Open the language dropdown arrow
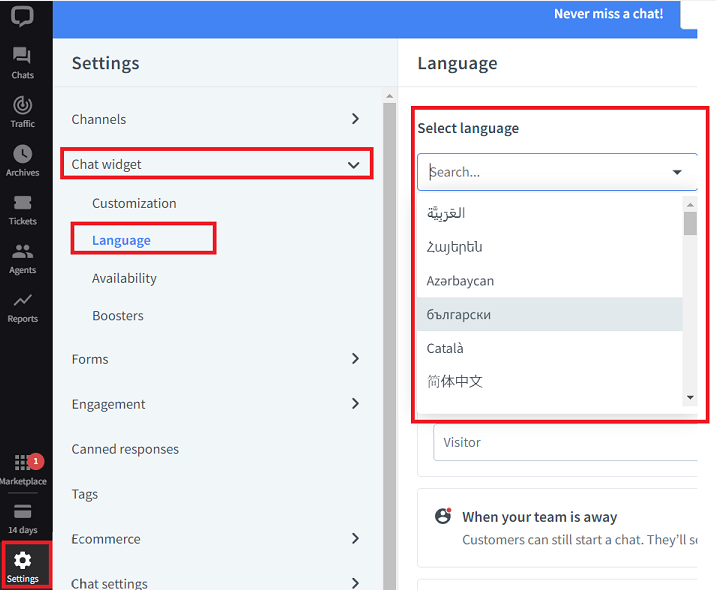Viewport: 716px width, 590px height. click(677, 172)
